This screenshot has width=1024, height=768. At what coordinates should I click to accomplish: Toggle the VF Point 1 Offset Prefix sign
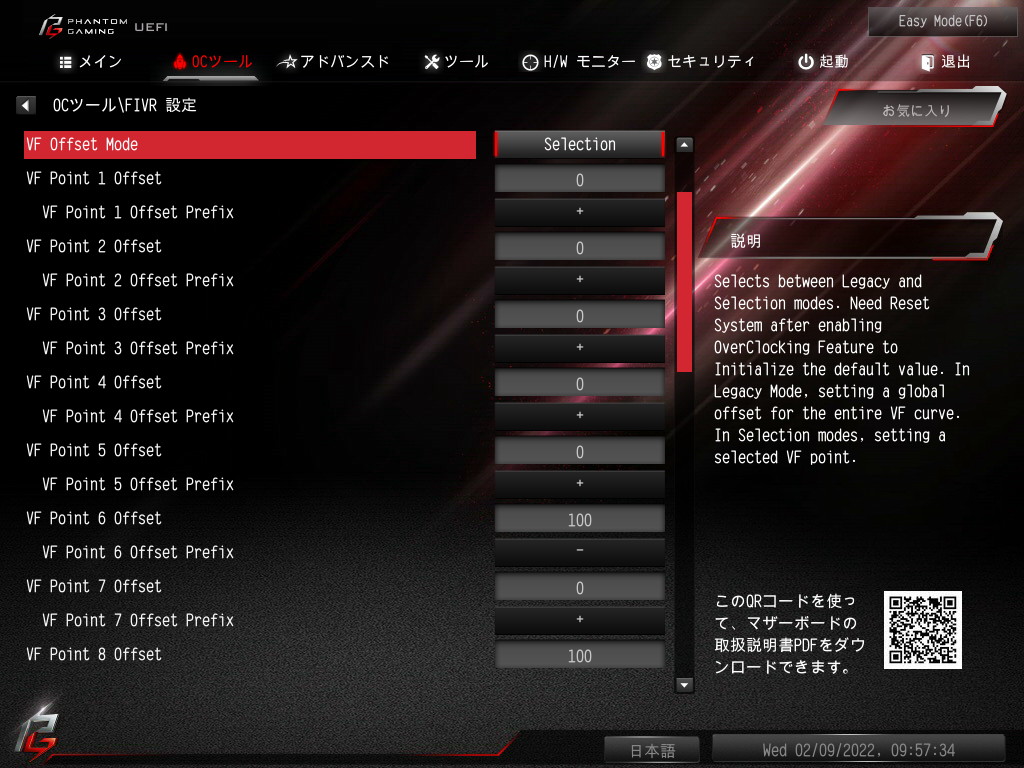tap(579, 212)
